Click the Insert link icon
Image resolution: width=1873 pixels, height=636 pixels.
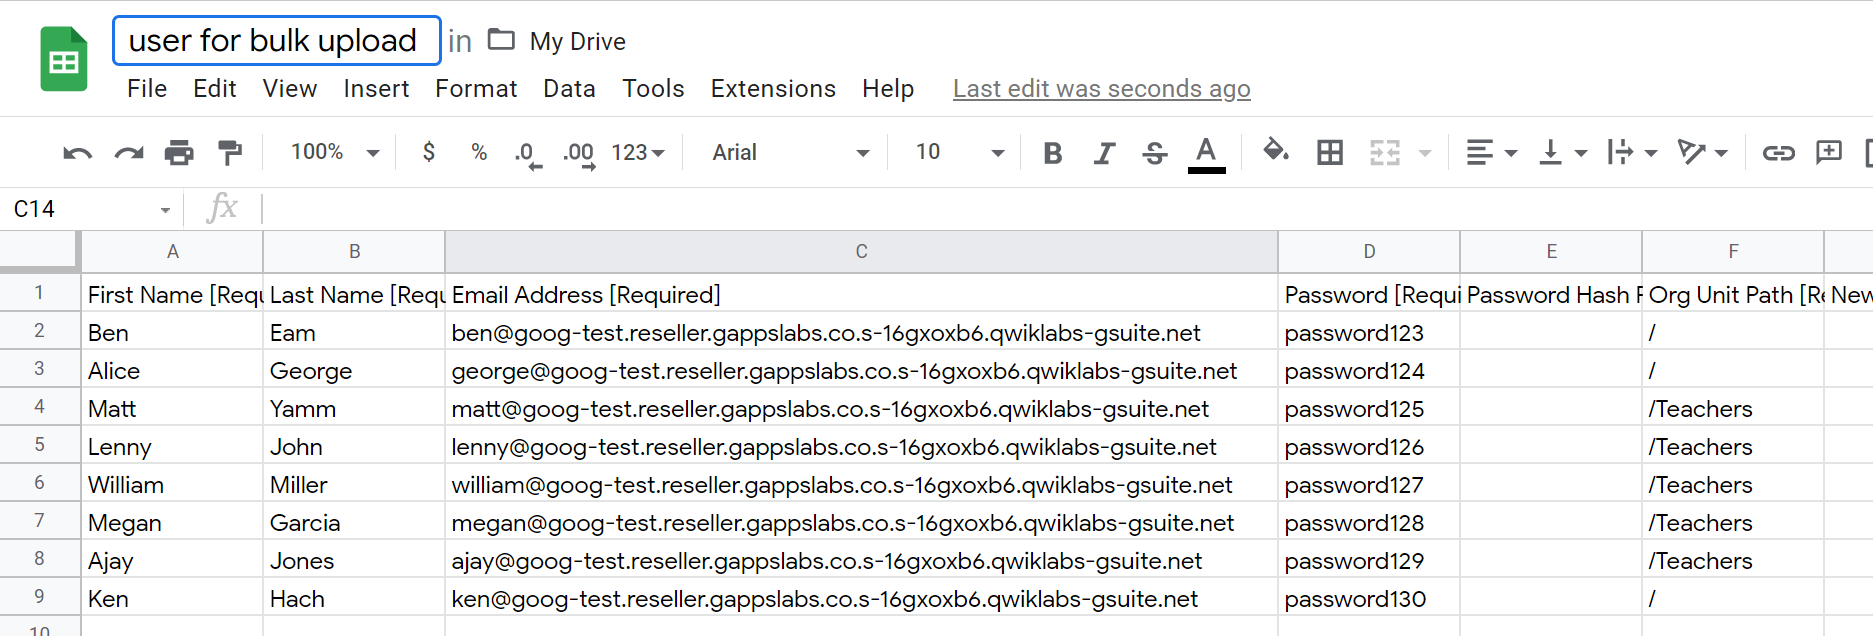point(1778,153)
